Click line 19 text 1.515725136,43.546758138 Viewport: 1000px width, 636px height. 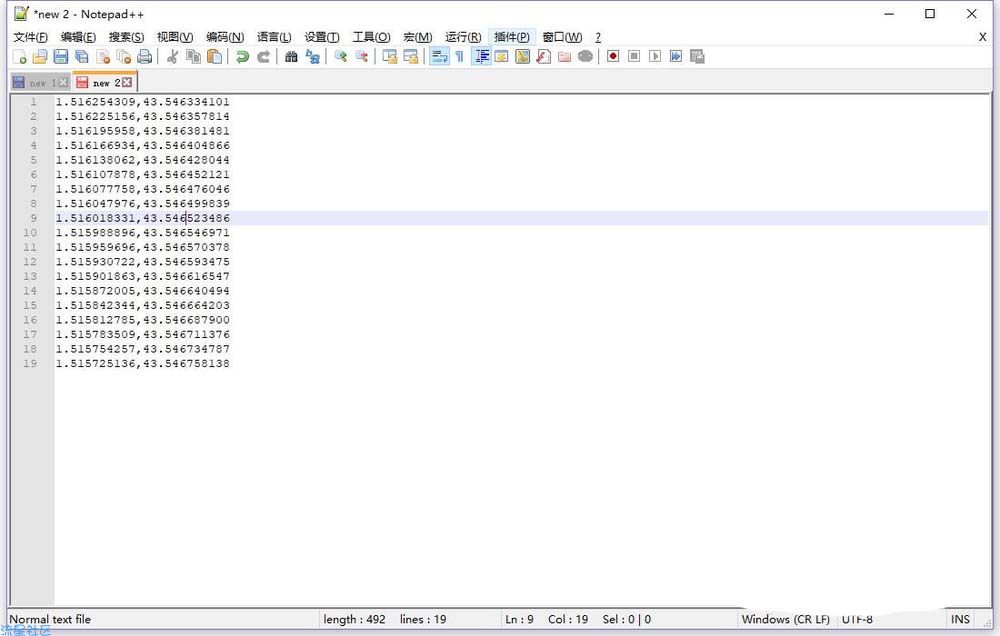coord(142,364)
